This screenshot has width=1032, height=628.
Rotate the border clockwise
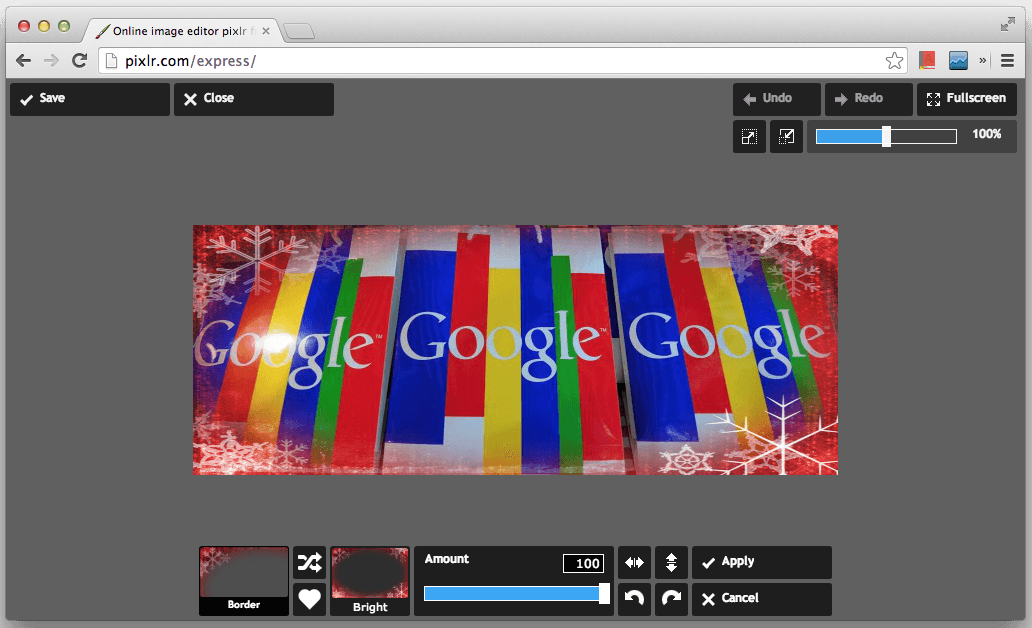(x=671, y=599)
